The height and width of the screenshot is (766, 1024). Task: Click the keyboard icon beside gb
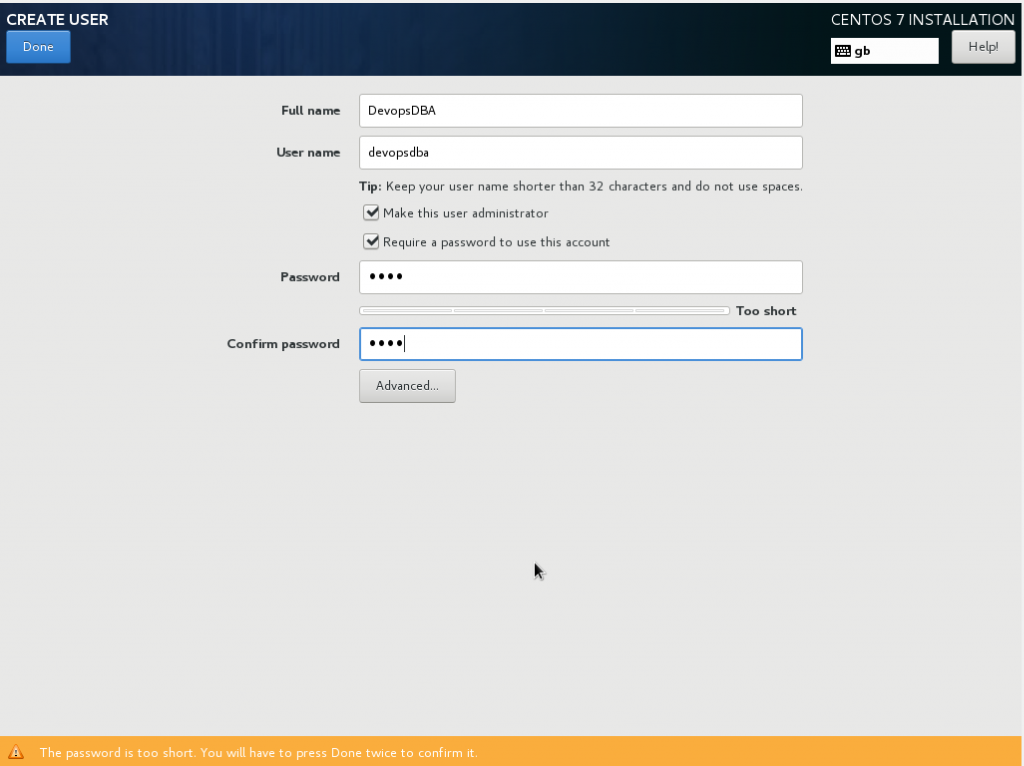[x=843, y=51]
